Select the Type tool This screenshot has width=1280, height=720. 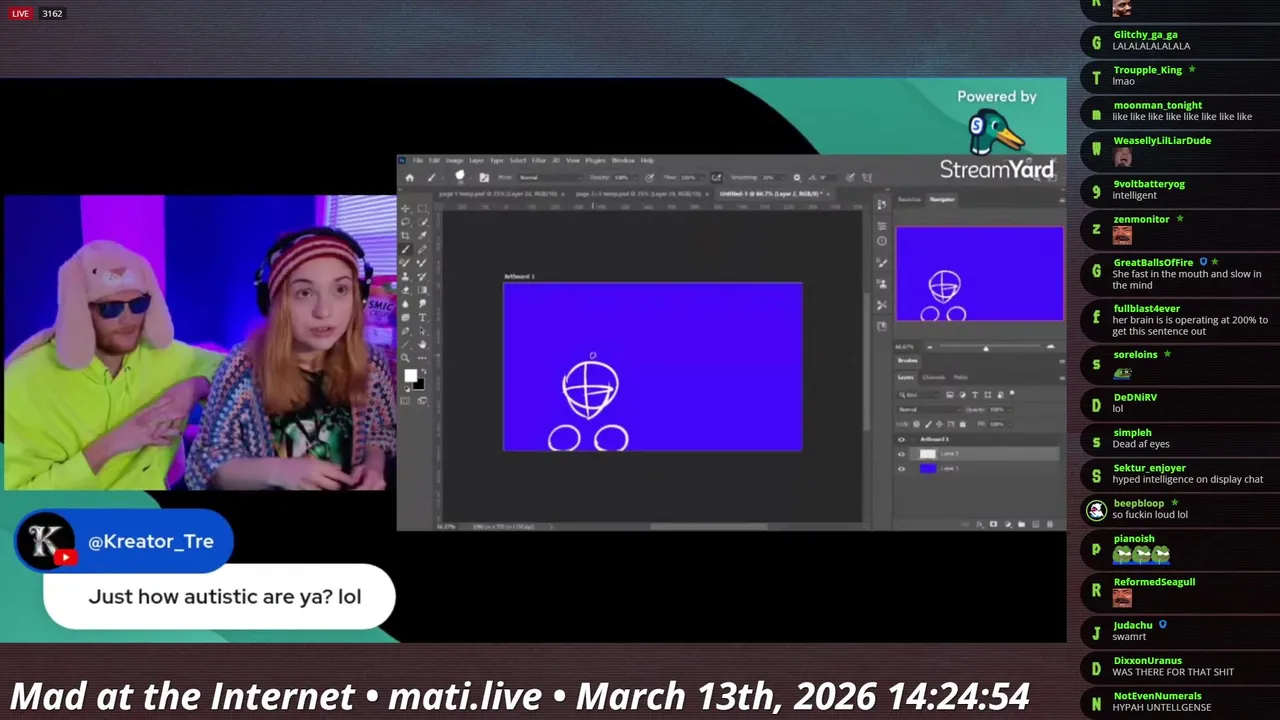click(x=422, y=317)
